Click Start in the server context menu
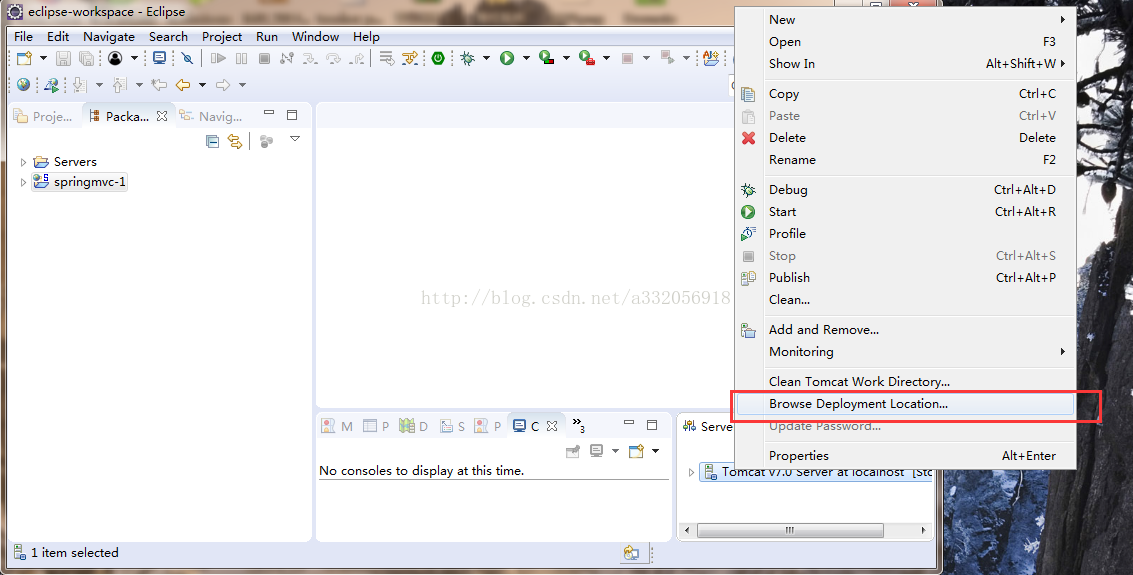This screenshot has width=1133, height=575. click(x=904, y=212)
